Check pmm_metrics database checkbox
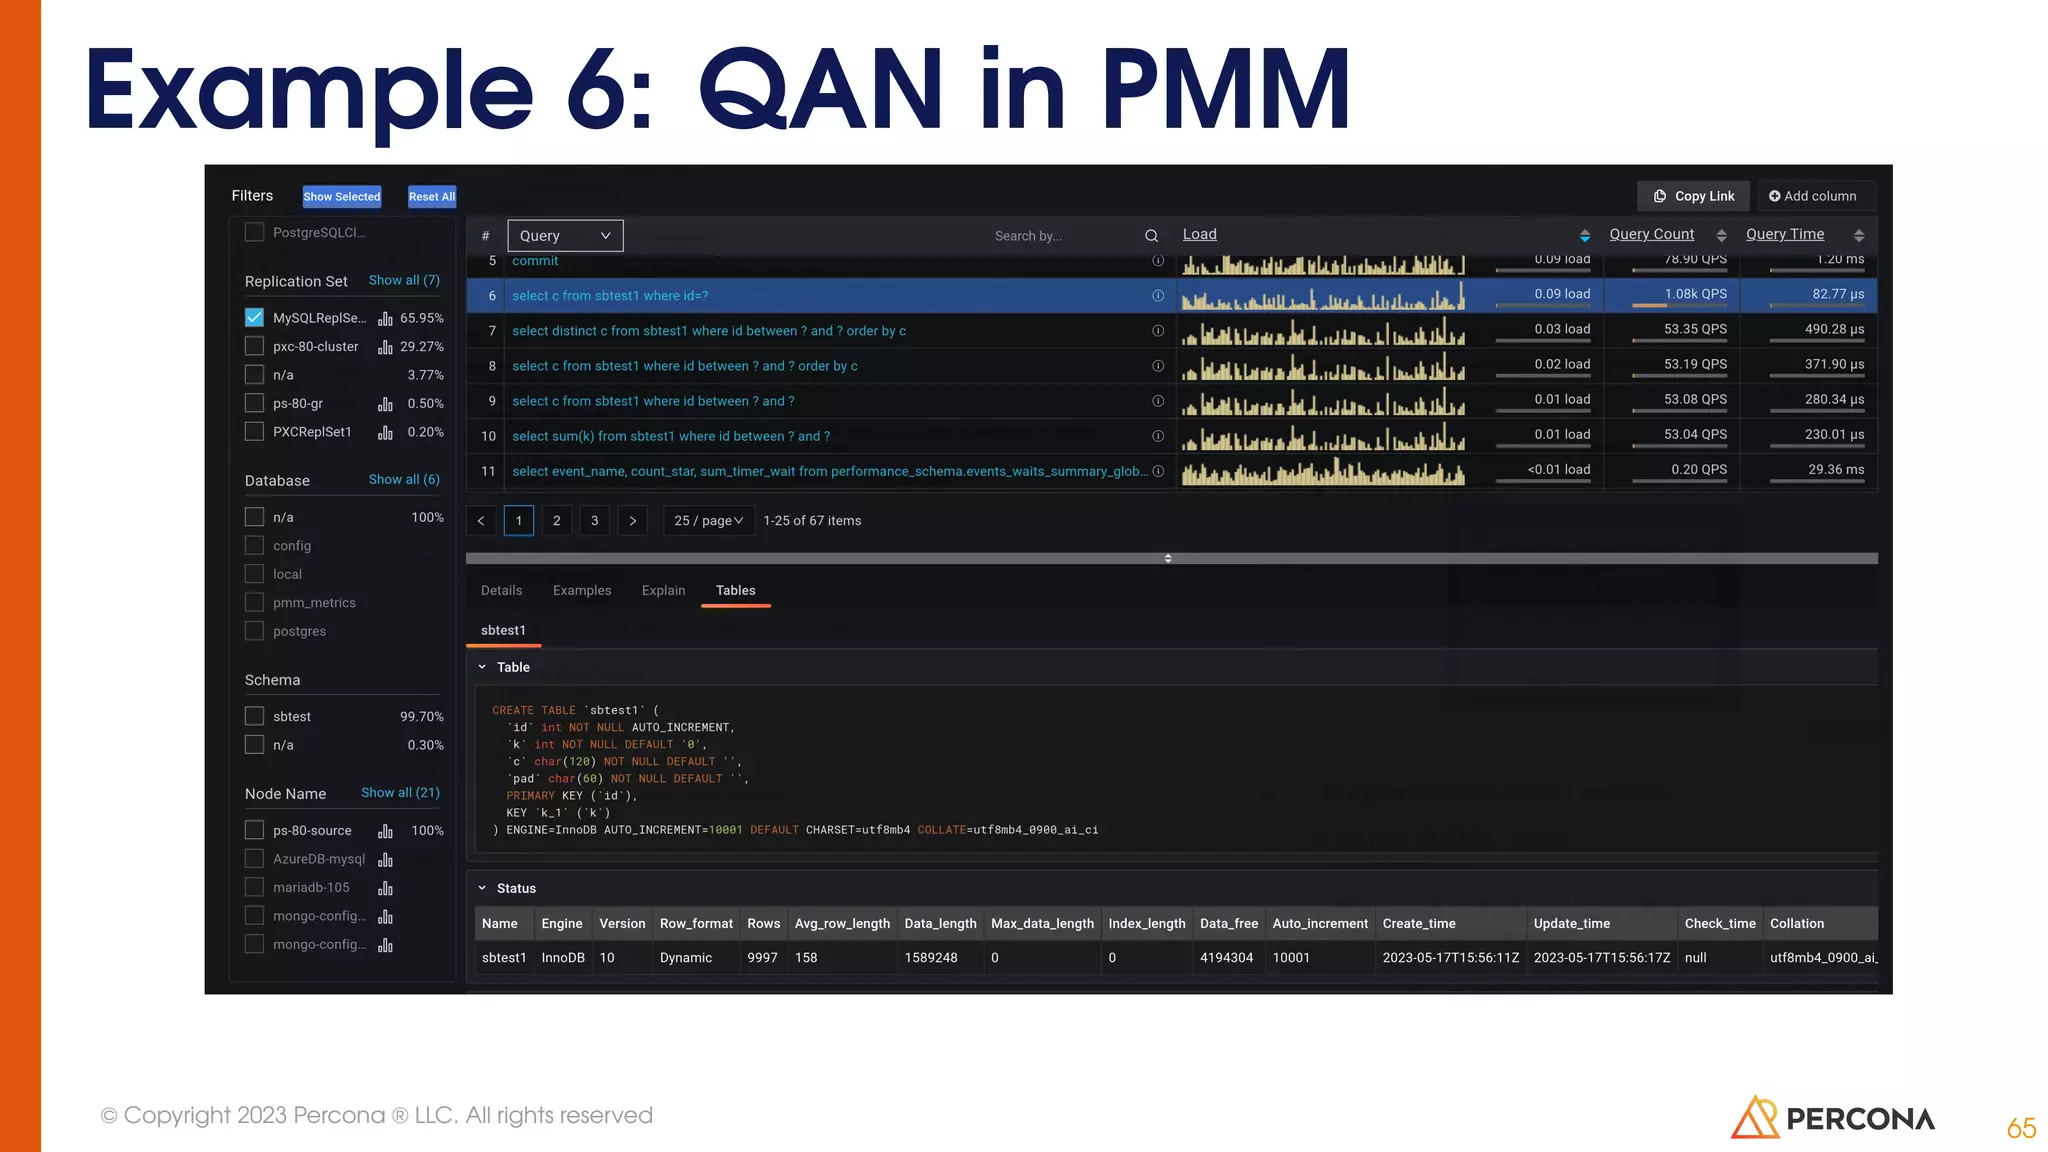 point(254,603)
